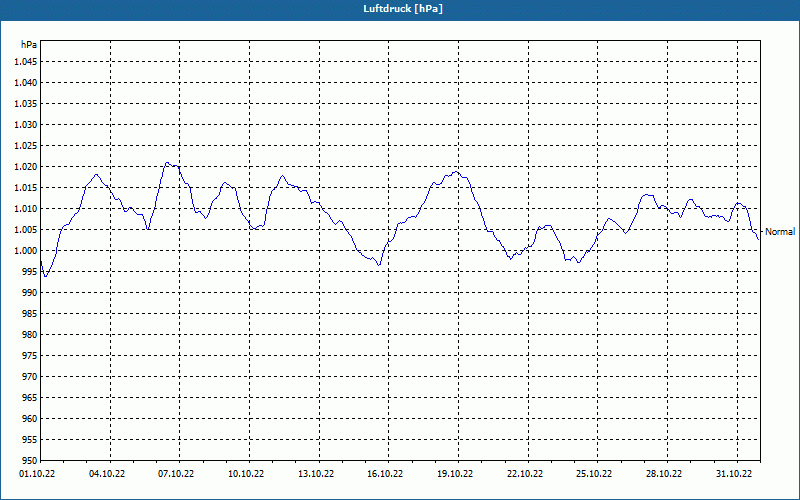Click the 960 y-axis value

(x=30, y=418)
